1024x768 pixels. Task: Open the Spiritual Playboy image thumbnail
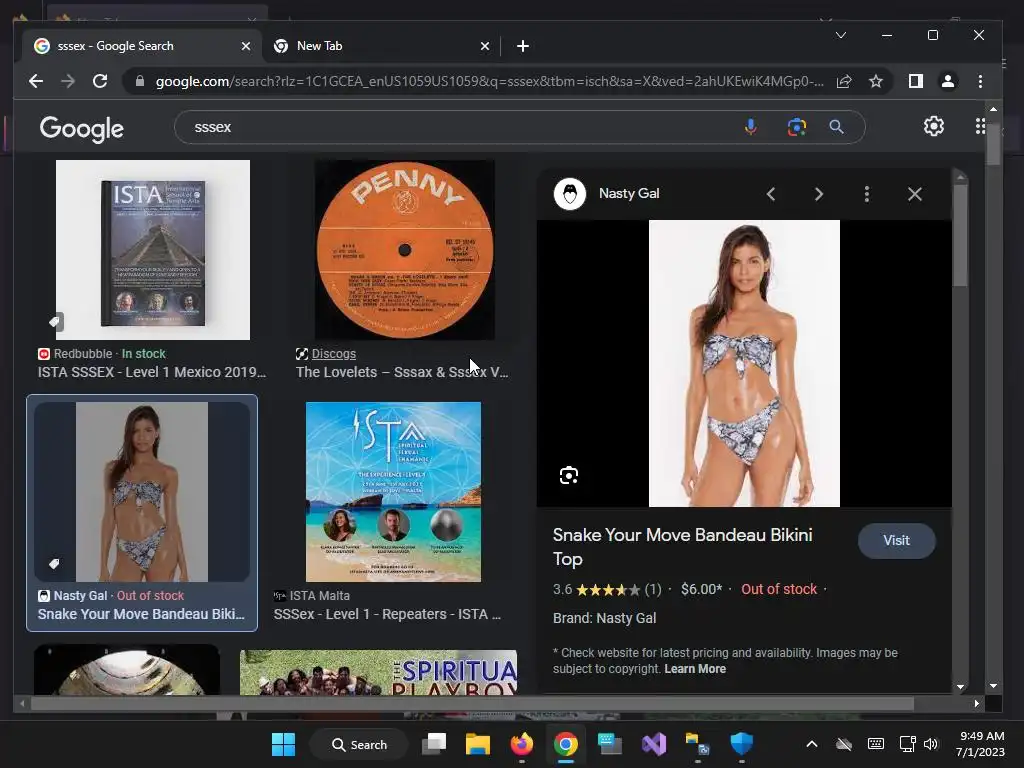pyautogui.click(x=378, y=672)
